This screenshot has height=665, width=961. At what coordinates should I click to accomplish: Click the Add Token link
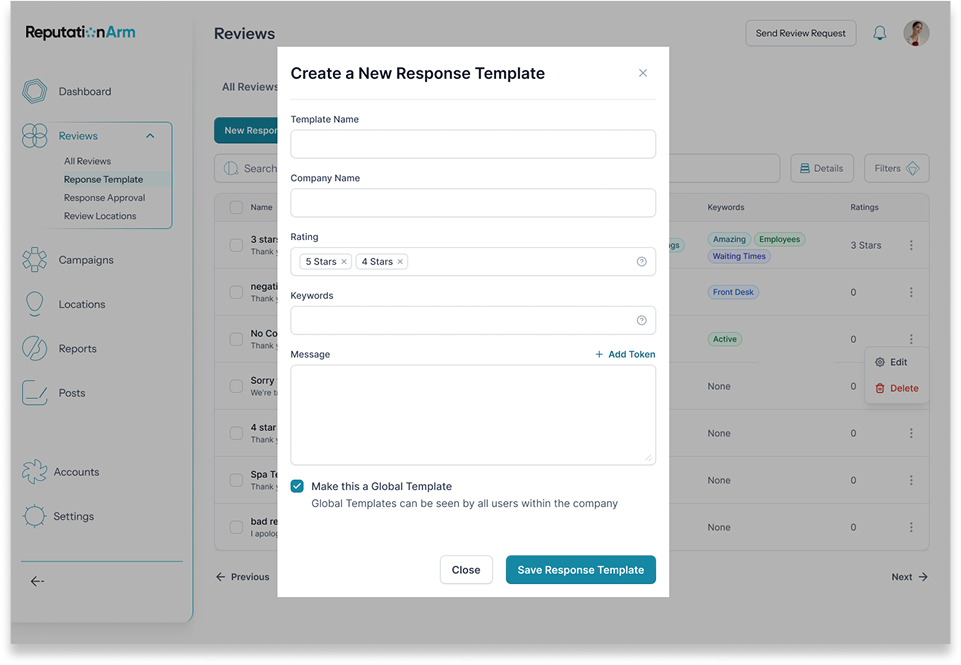click(x=625, y=354)
